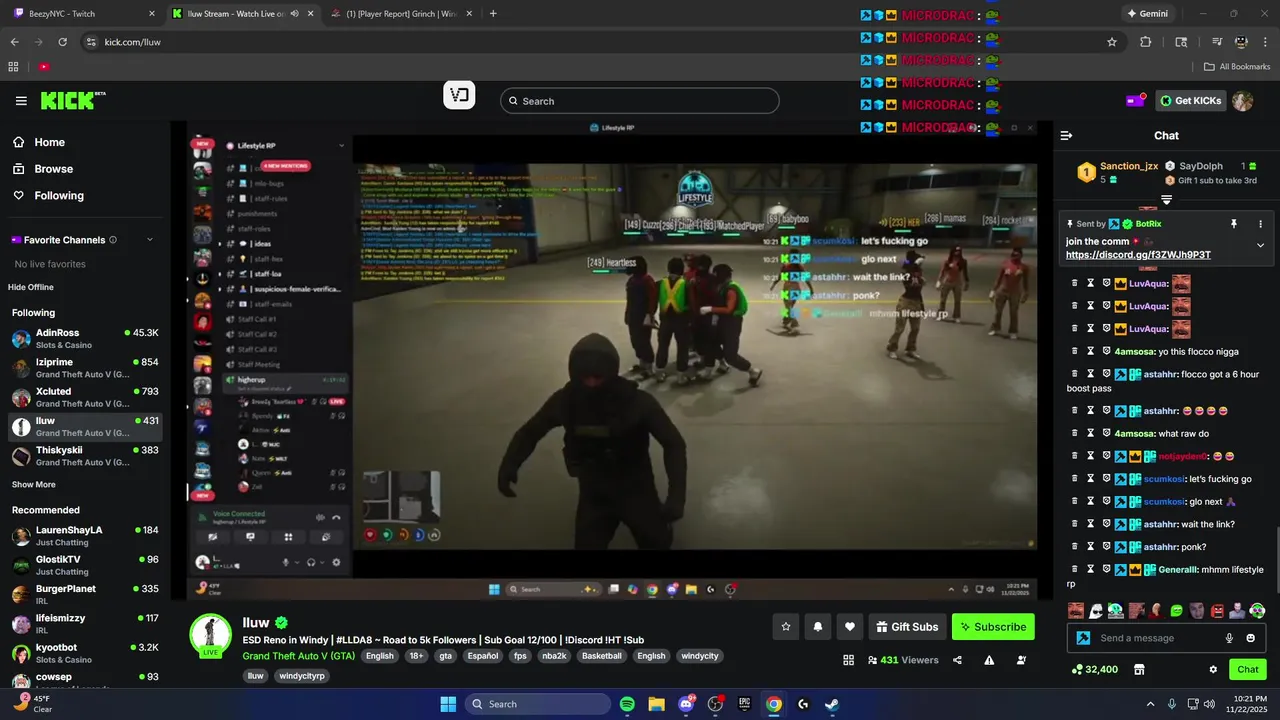Report the stream with warning icon
The height and width of the screenshot is (720, 1280).
pos(989,660)
